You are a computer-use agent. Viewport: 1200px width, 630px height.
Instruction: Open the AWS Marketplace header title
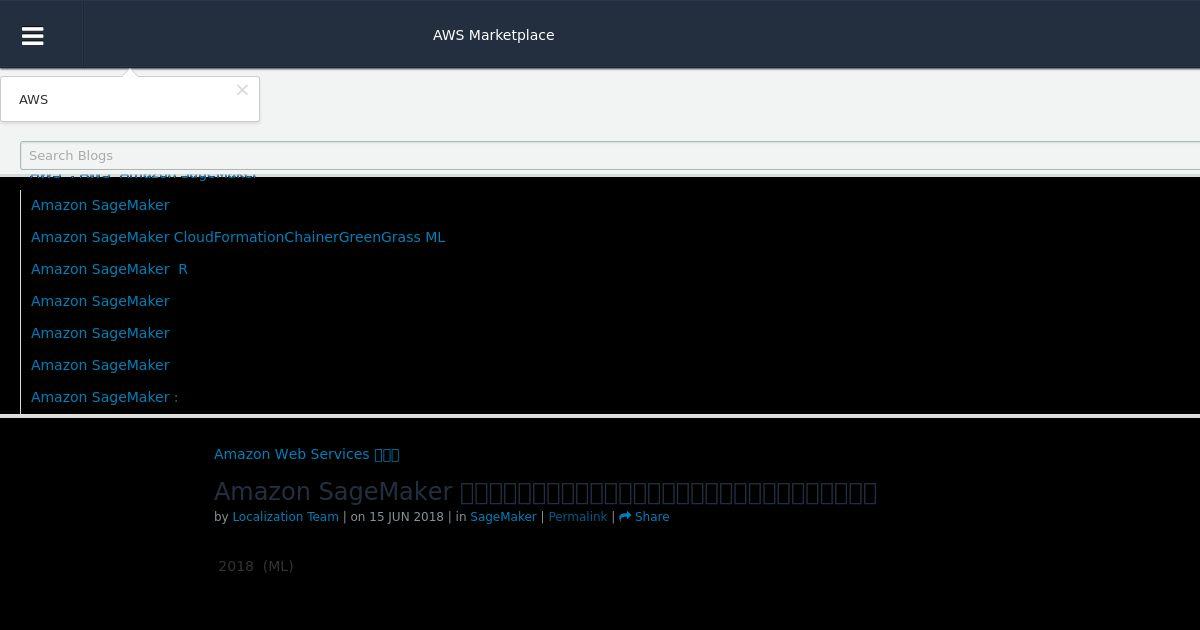pos(493,35)
